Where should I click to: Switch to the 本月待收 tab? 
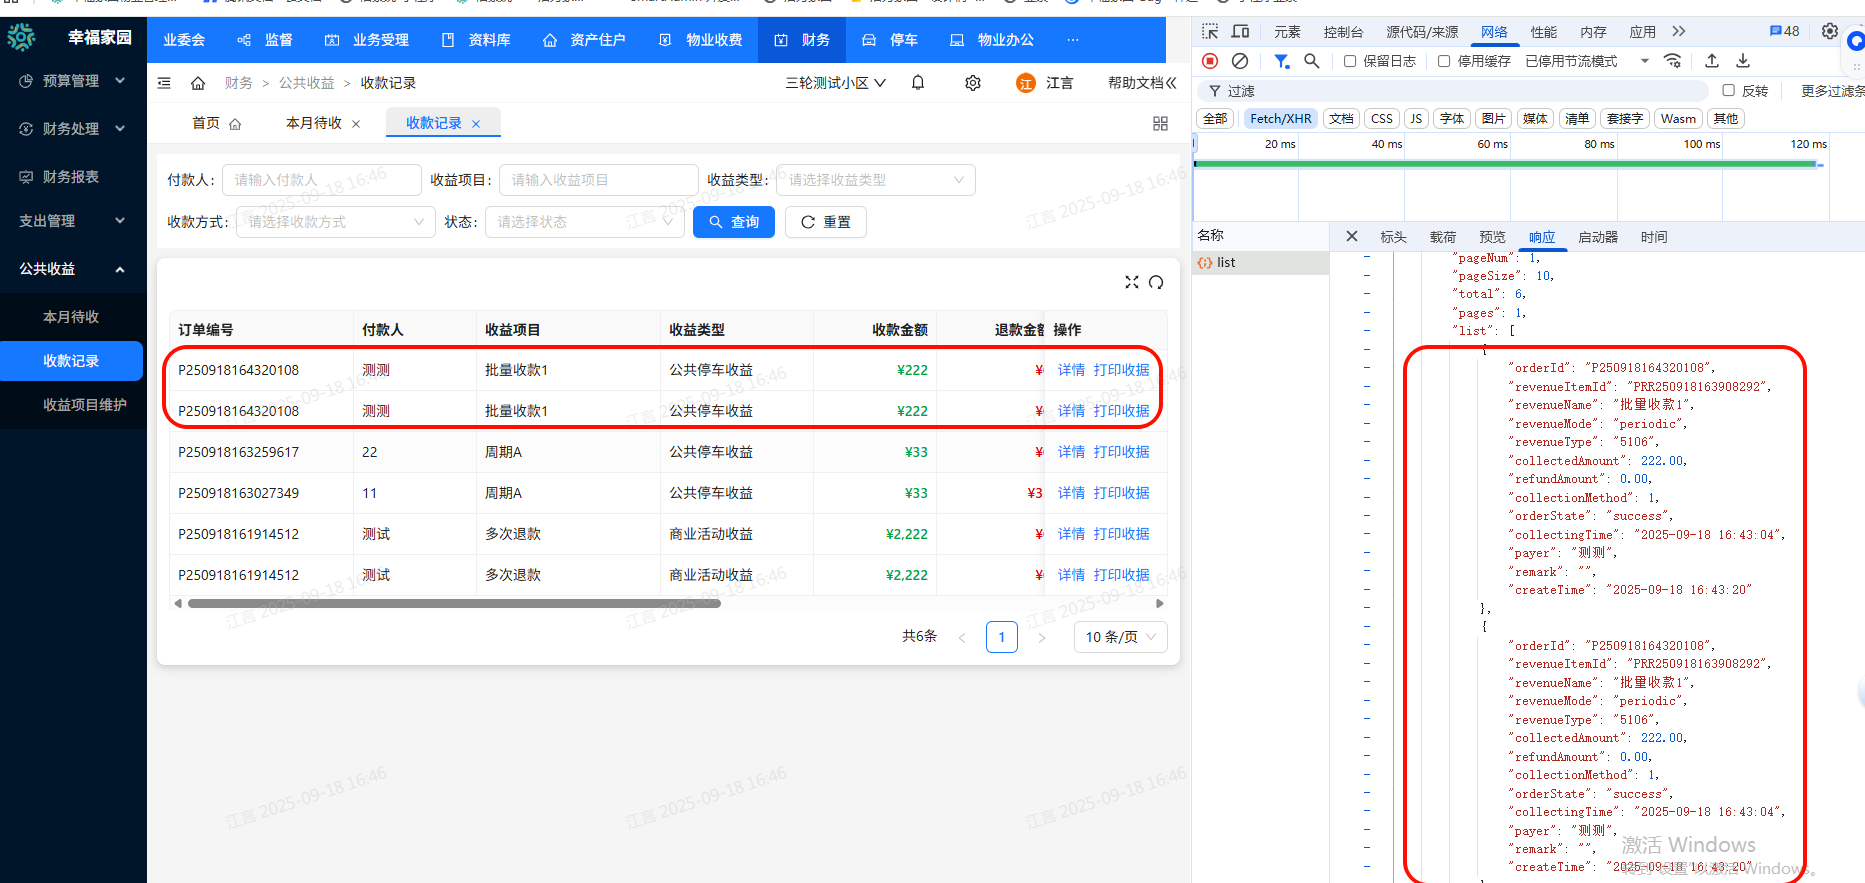coord(314,123)
